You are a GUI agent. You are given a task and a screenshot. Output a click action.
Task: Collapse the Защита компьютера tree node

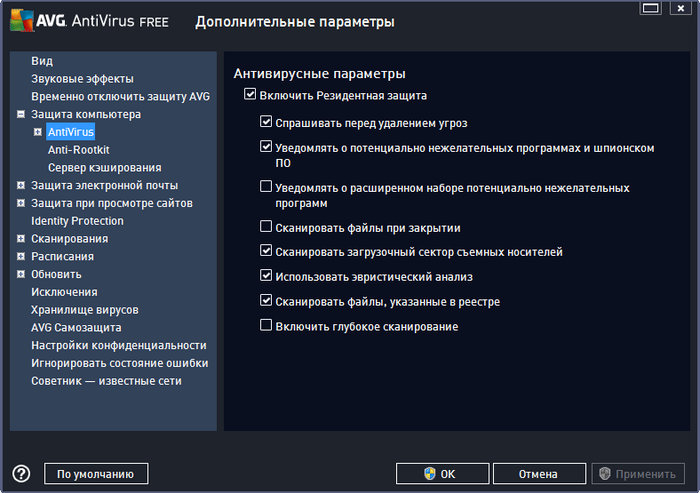click(x=21, y=114)
